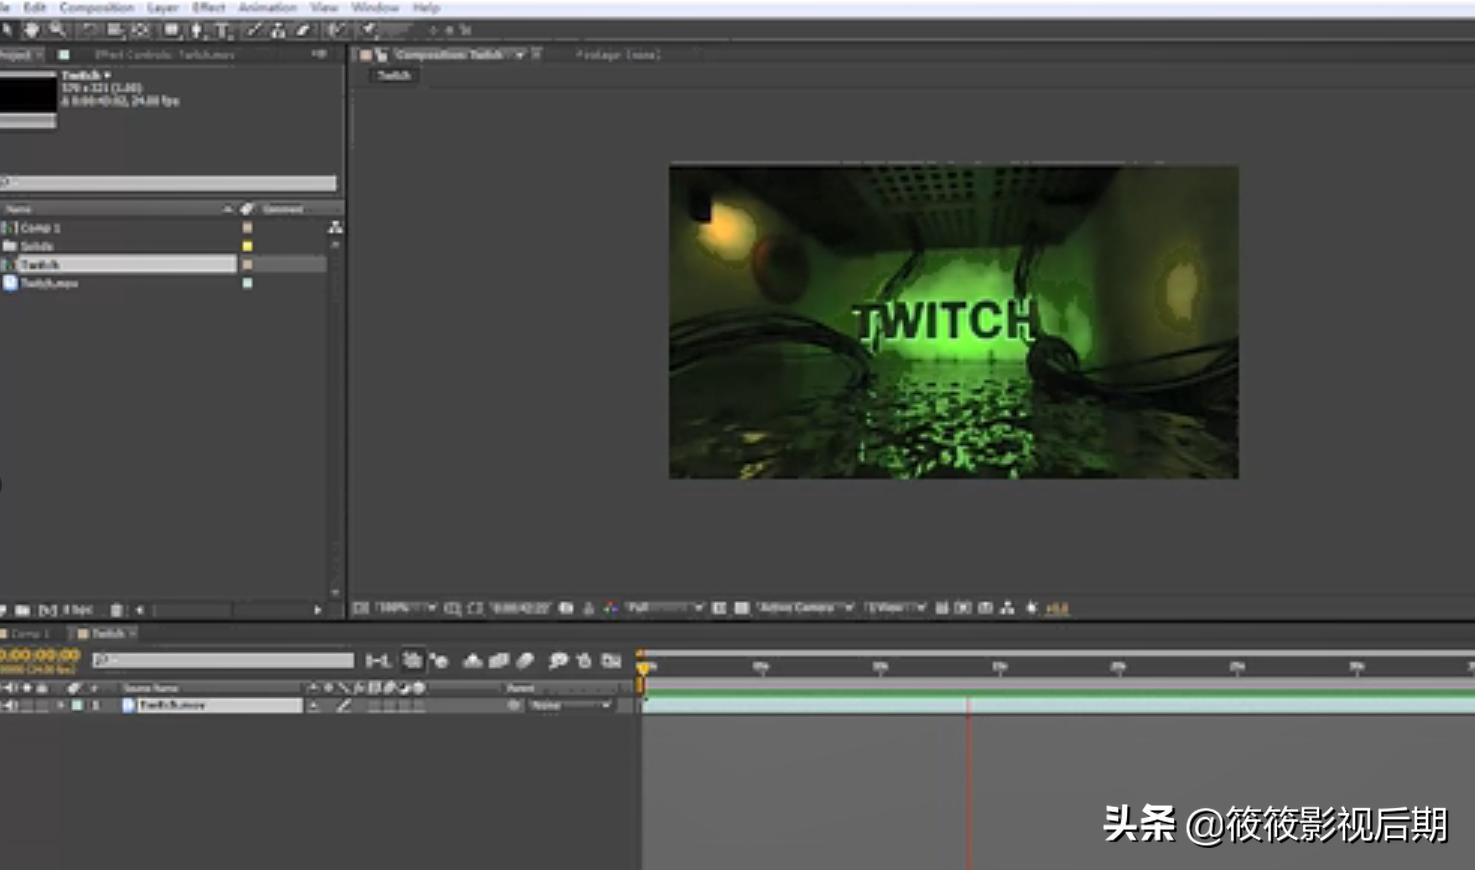1475x870 pixels.
Task: Select the Horizontal Type tool
Action: [222, 31]
